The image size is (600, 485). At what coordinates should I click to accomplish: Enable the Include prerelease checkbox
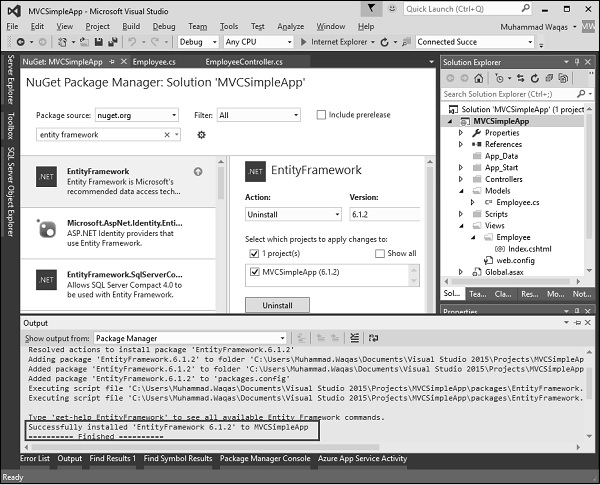(321, 115)
